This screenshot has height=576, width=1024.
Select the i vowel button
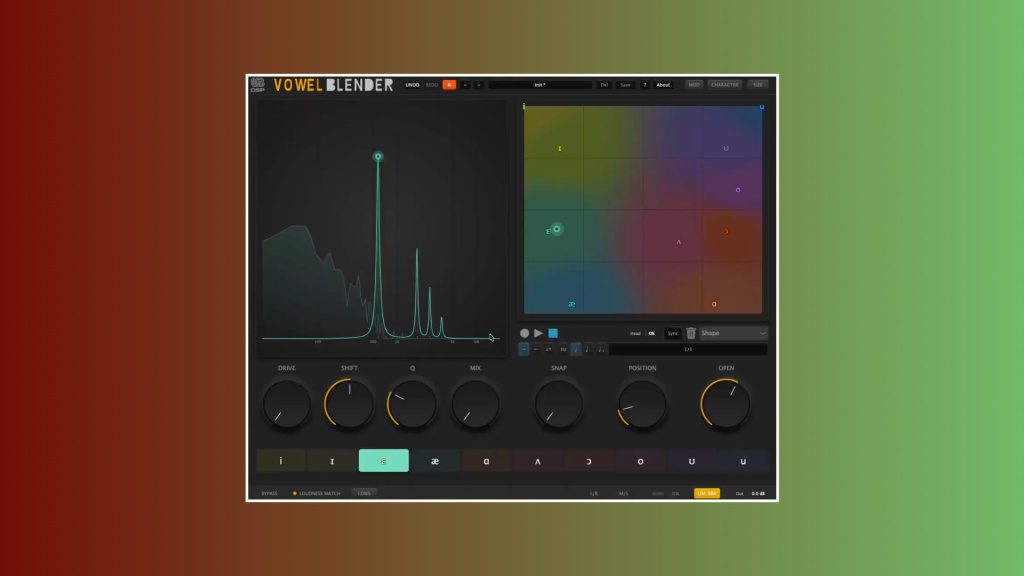click(x=281, y=460)
